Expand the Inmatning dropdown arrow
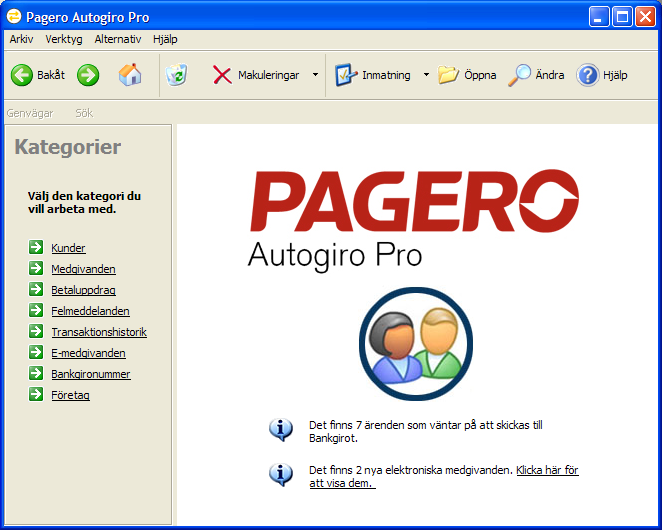This screenshot has height=530, width=662. [426, 75]
